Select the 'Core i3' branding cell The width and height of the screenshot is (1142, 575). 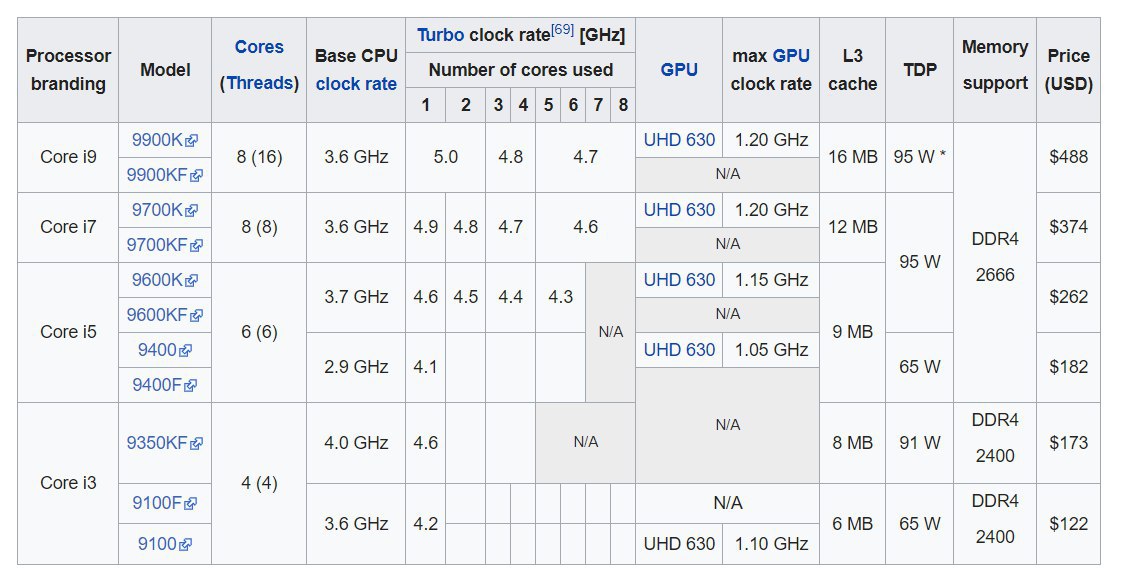click(x=68, y=483)
